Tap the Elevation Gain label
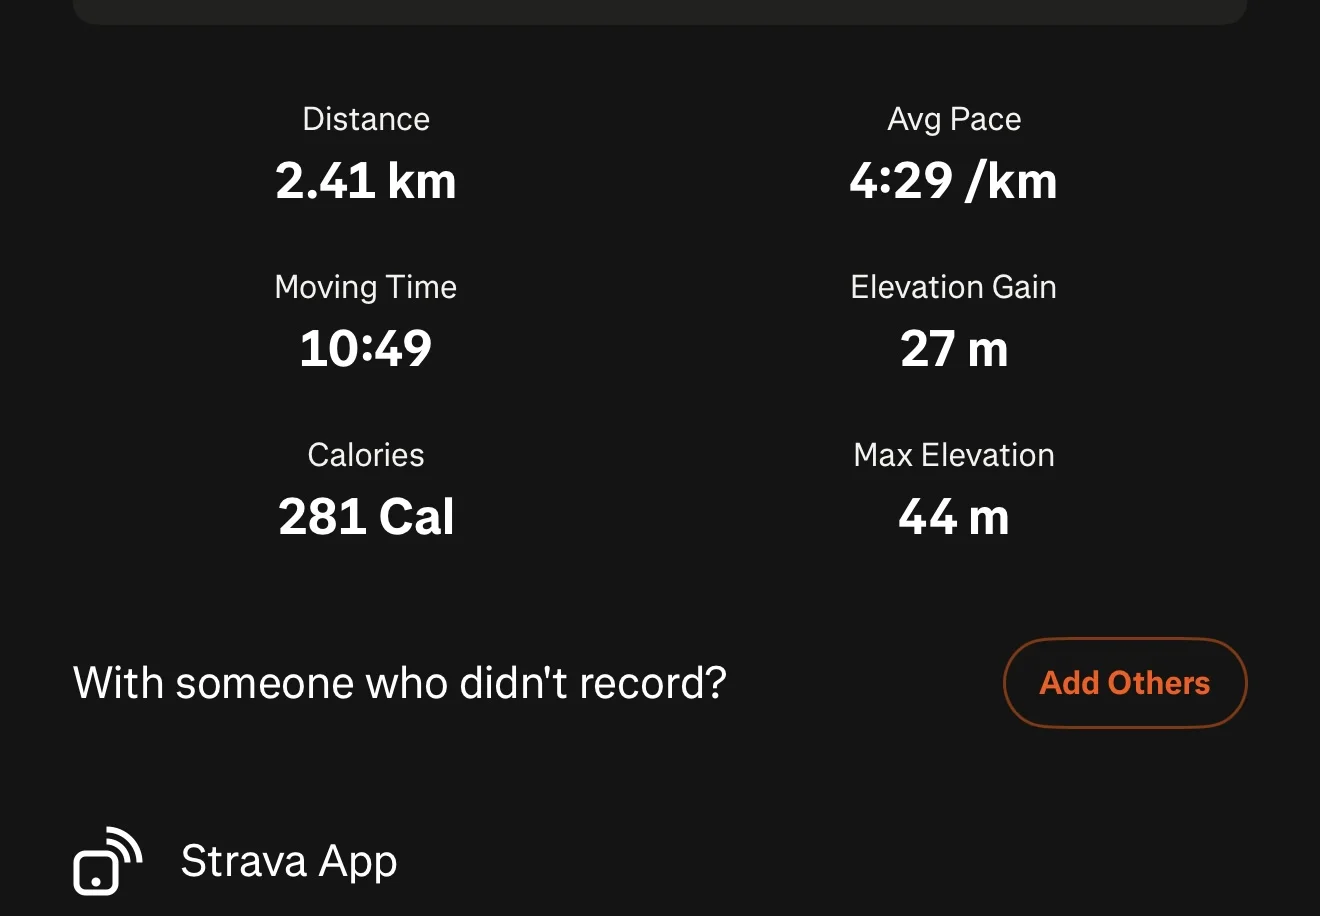This screenshot has width=1320, height=916. click(x=954, y=287)
